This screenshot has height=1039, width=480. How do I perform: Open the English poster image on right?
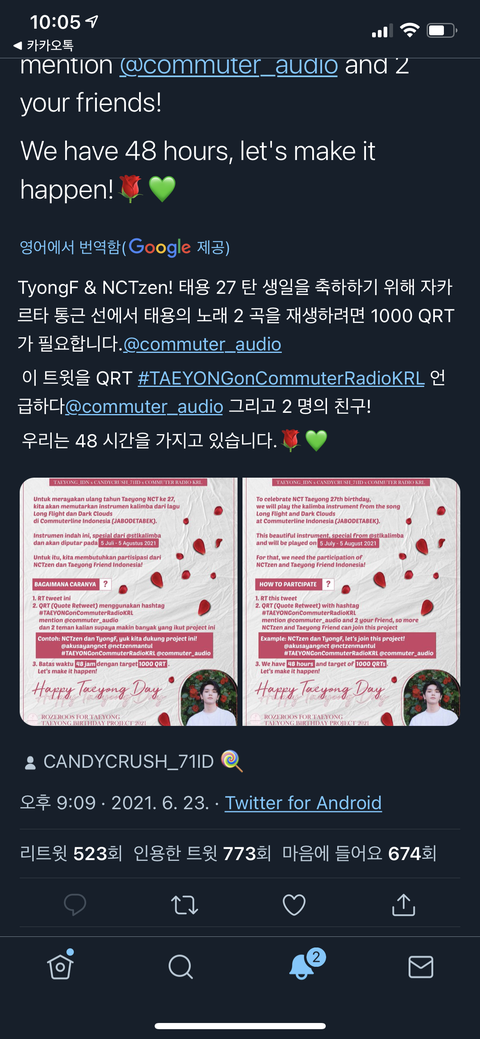(x=351, y=602)
